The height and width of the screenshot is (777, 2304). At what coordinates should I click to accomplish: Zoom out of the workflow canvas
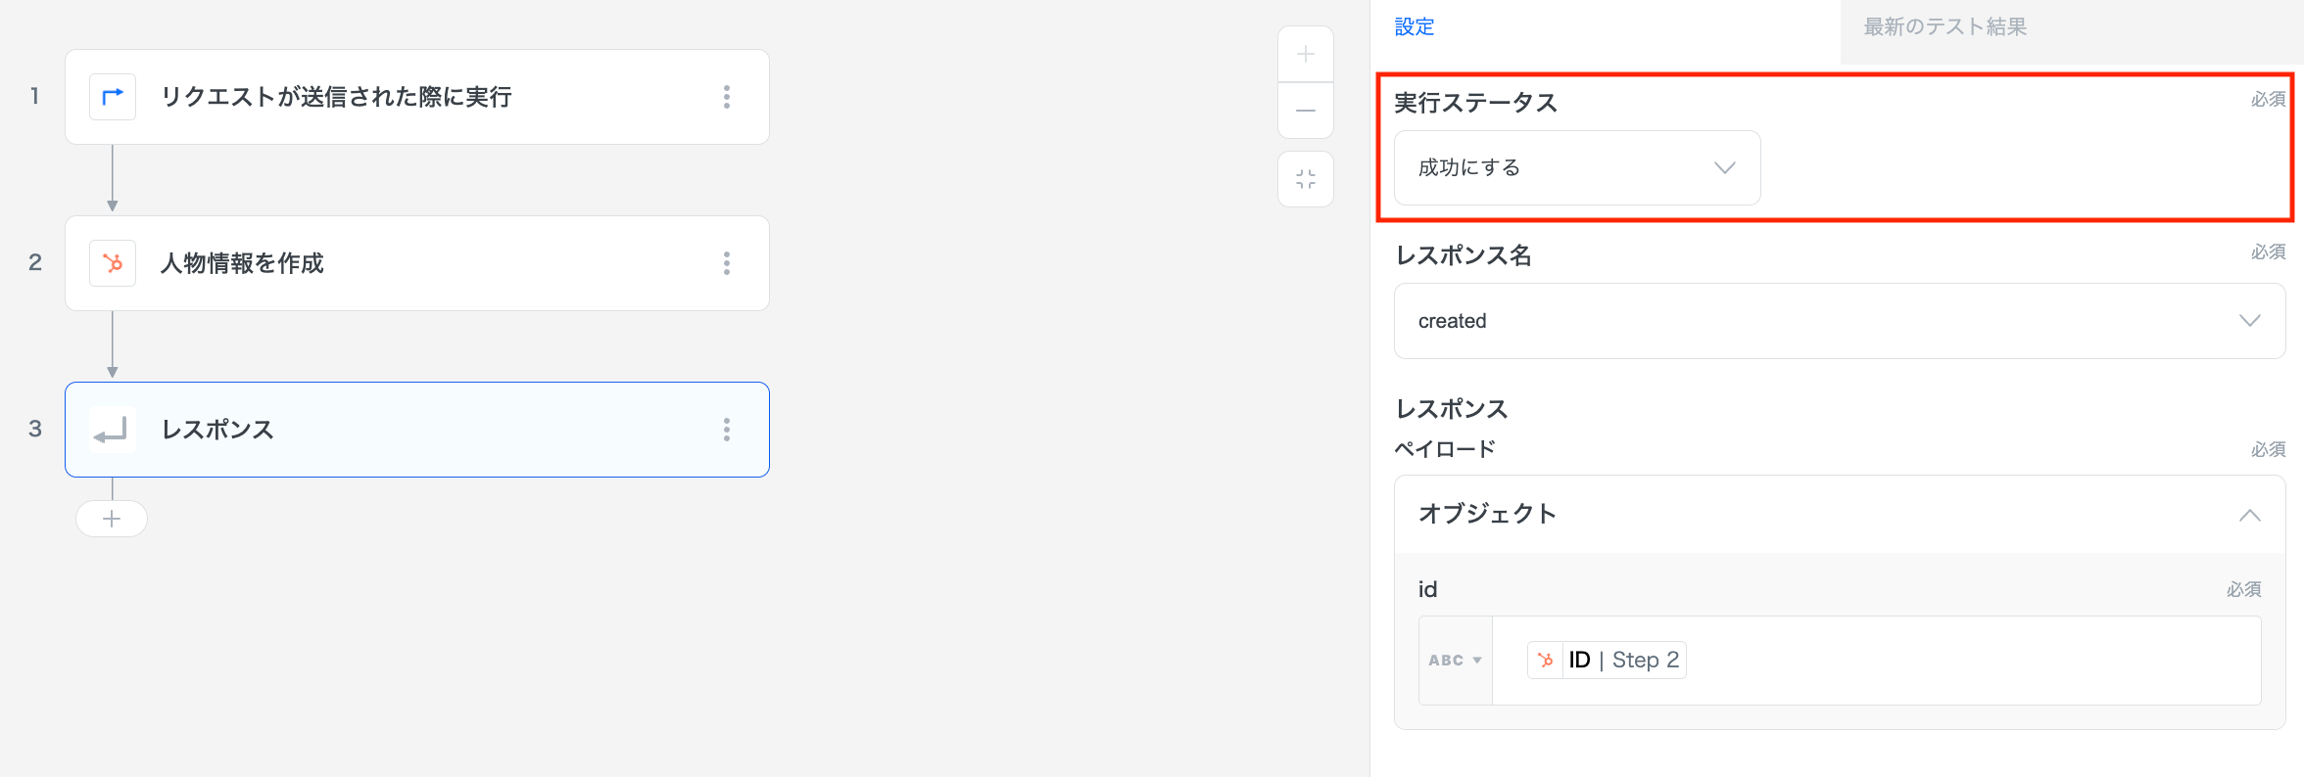pos(1305,111)
